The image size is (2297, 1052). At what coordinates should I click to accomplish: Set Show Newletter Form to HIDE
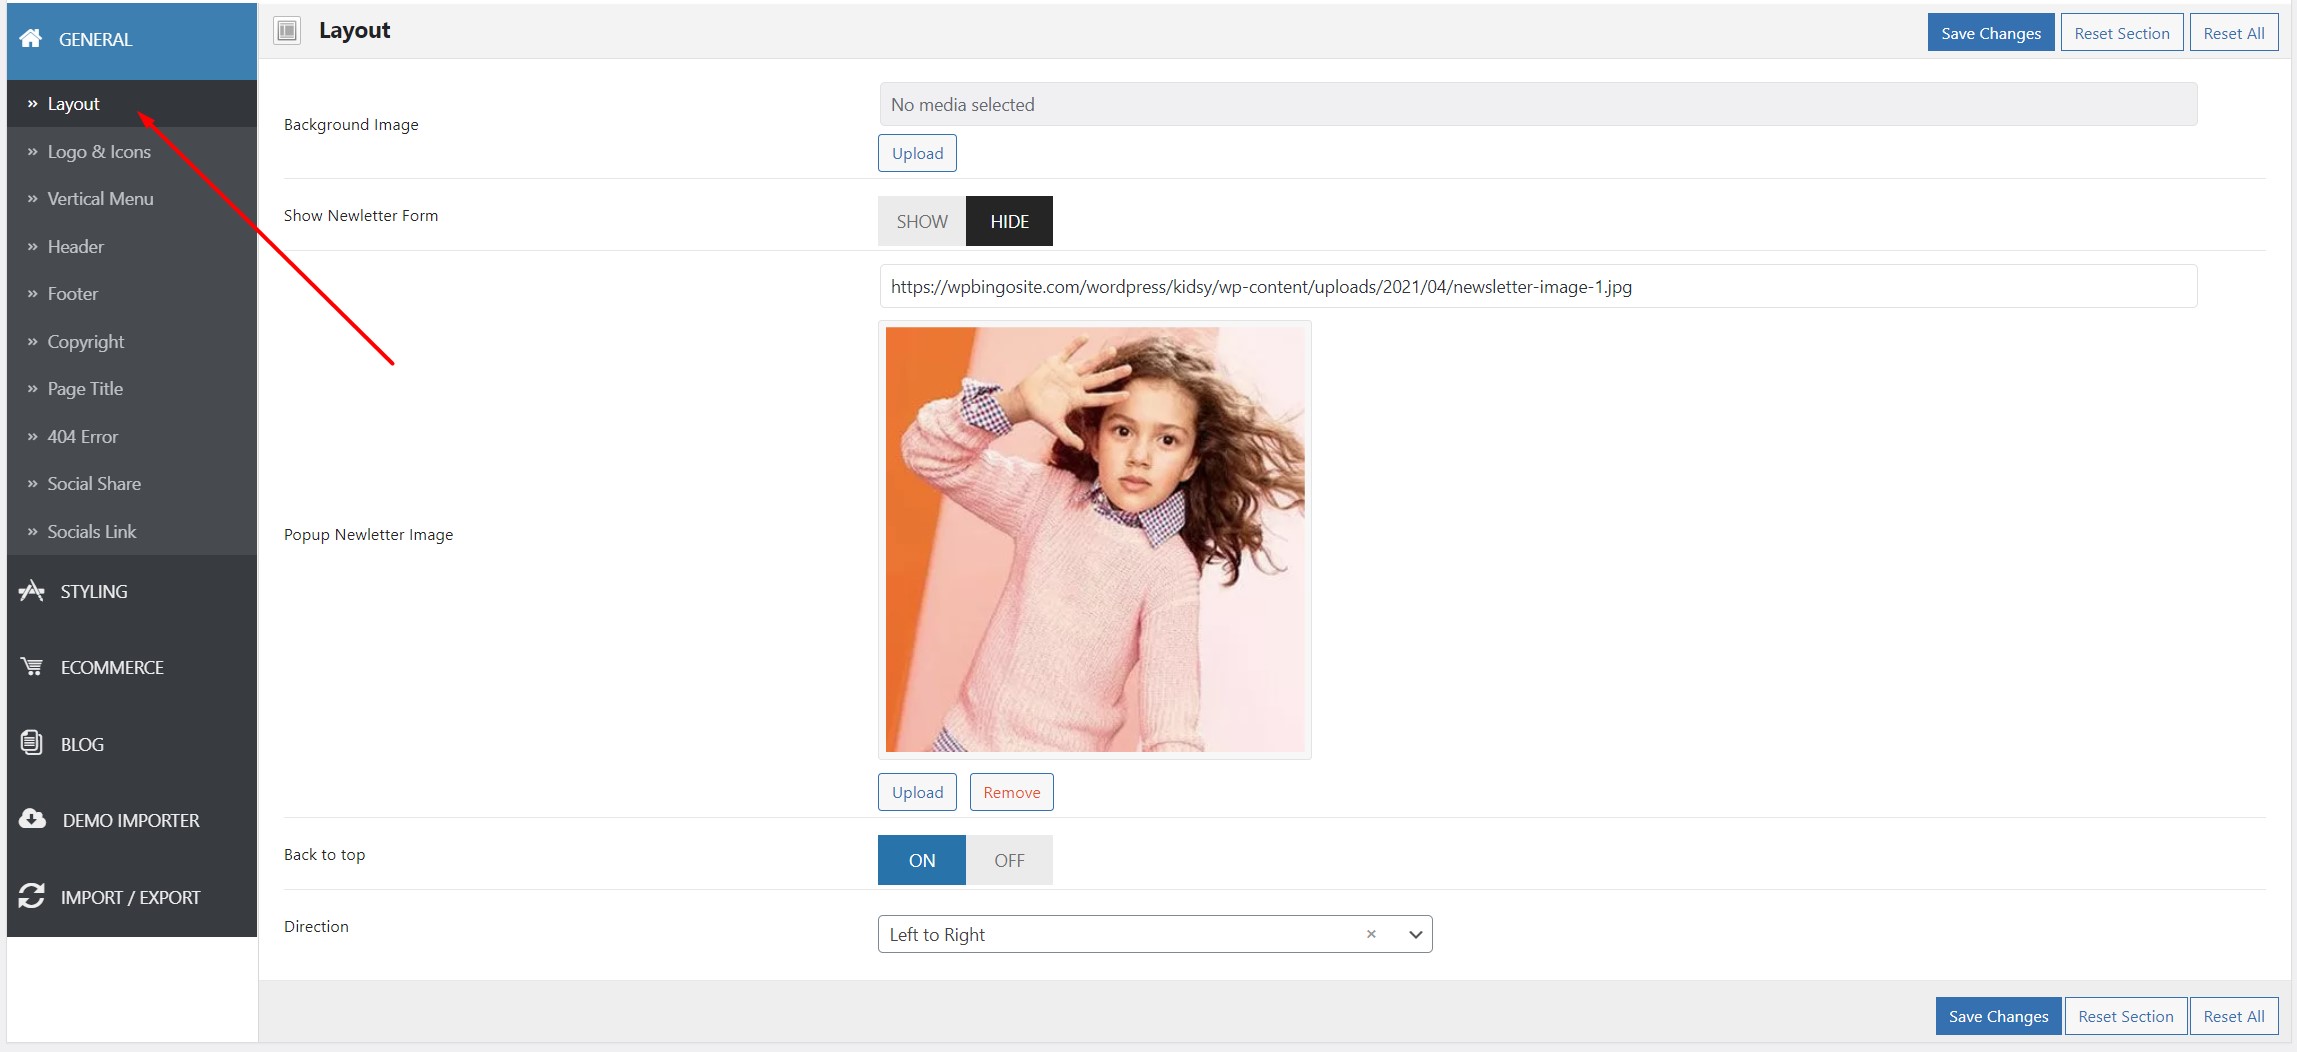(x=1009, y=221)
